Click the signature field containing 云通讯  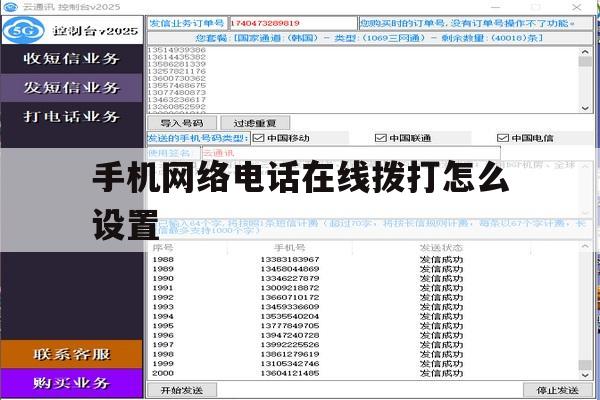351,153
